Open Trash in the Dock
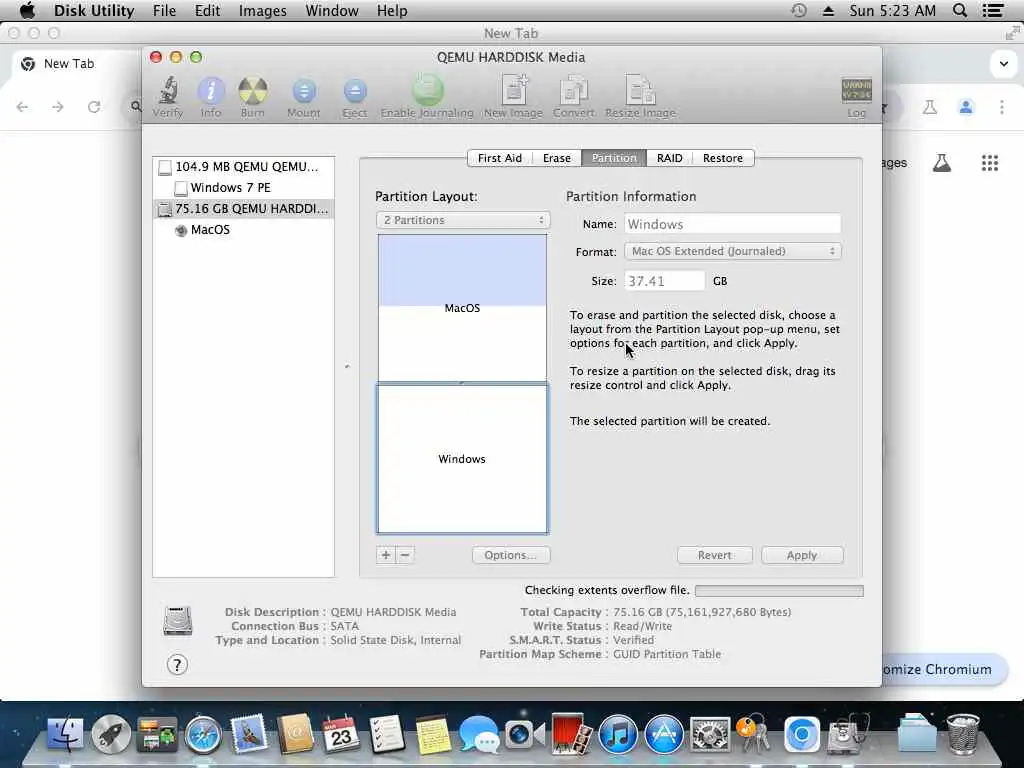This screenshot has width=1024, height=768. [963, 733]
